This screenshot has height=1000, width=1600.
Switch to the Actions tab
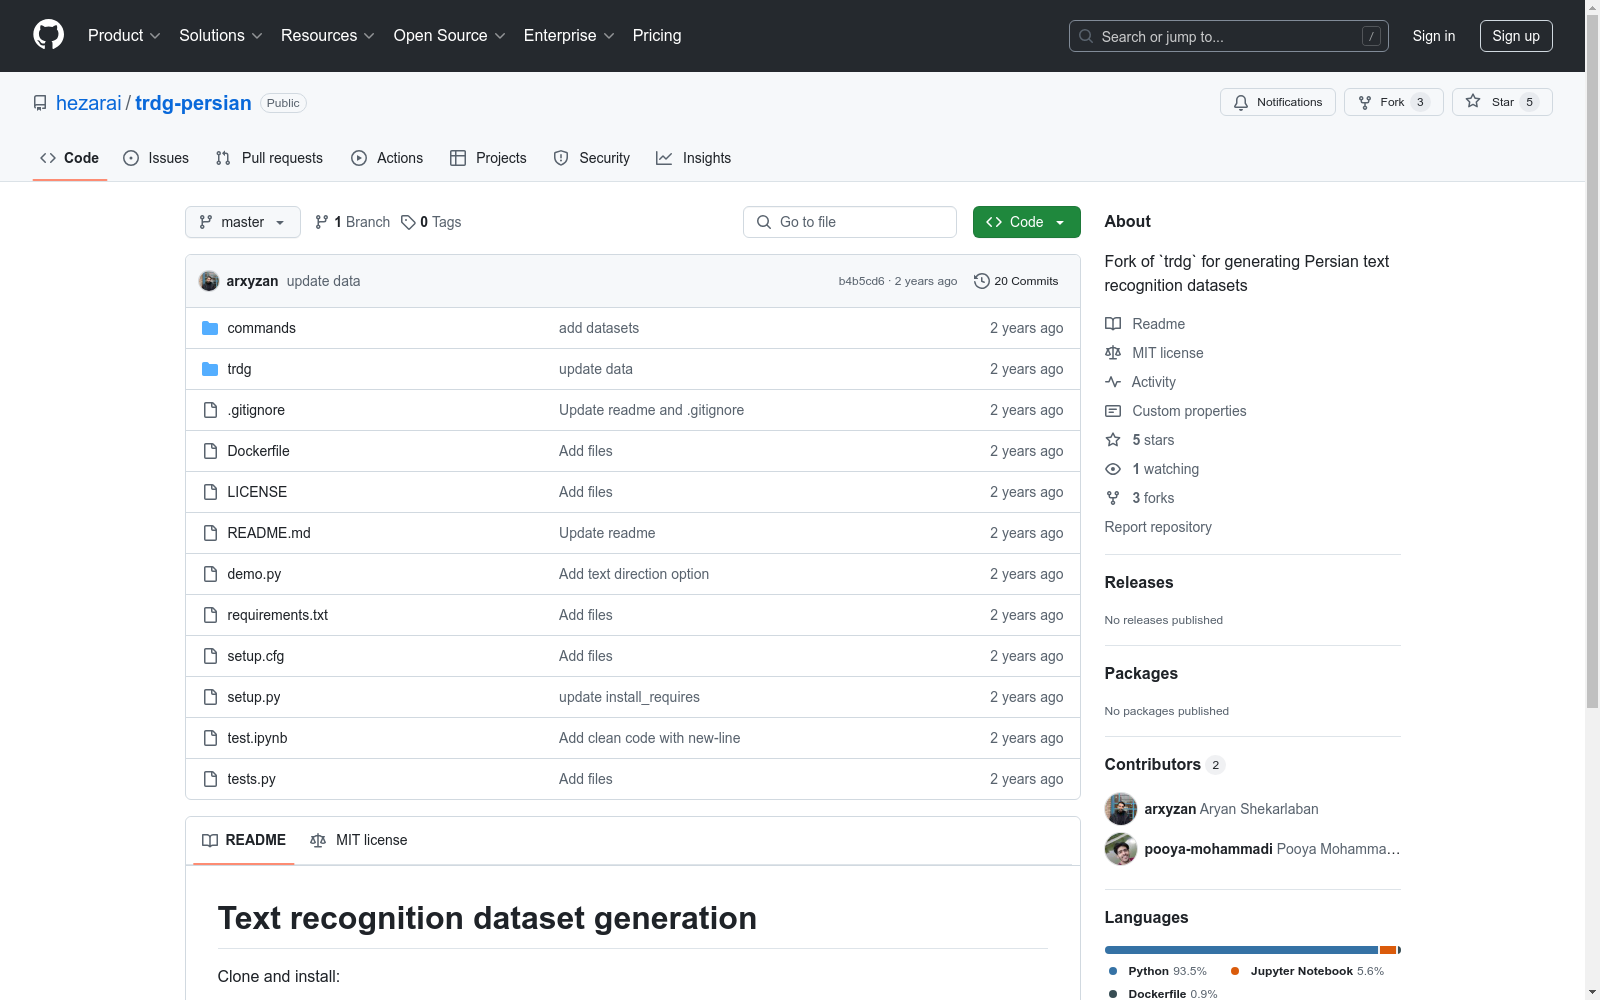pos(387,158)
